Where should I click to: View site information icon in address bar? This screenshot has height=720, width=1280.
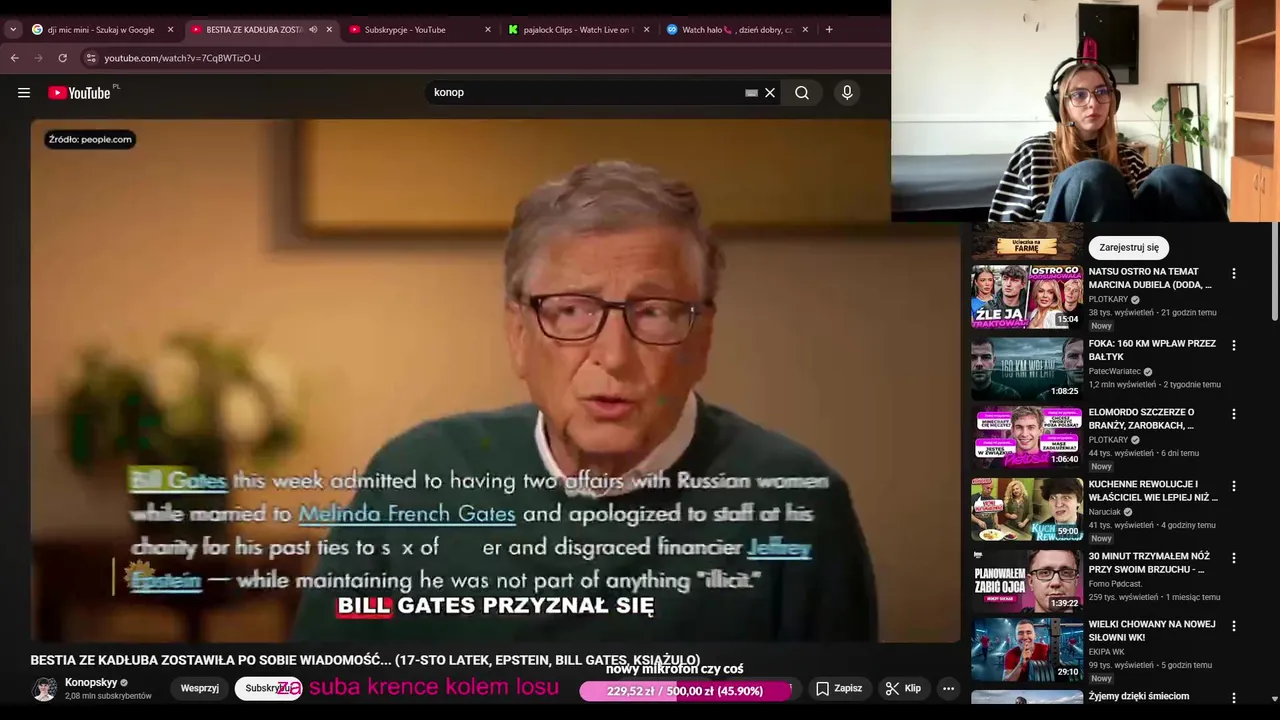click(x=91, y=58)
